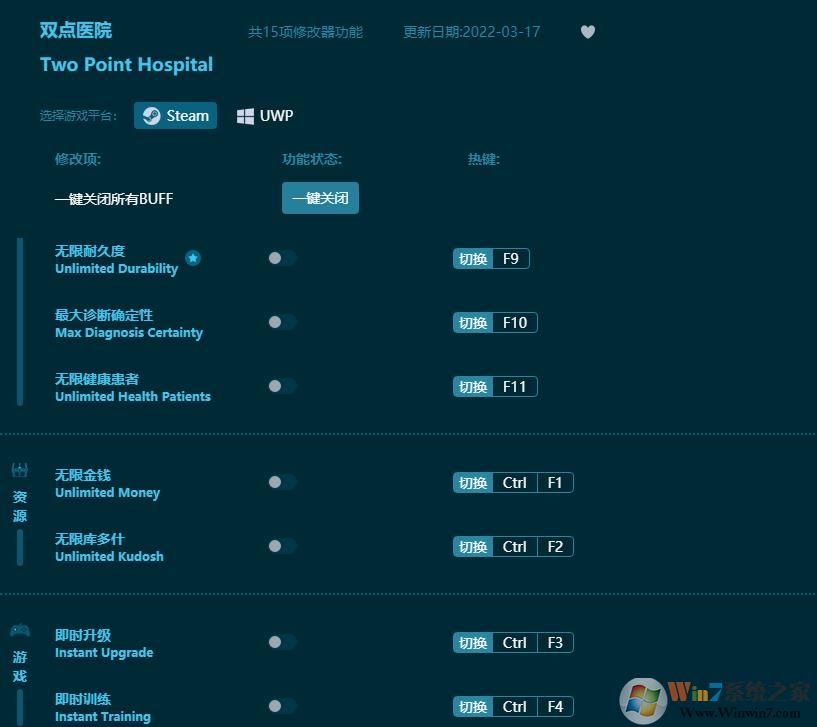817x727 pixels.
Task: Click the 共15项修改器功能 text
Action: click(305, 32)
